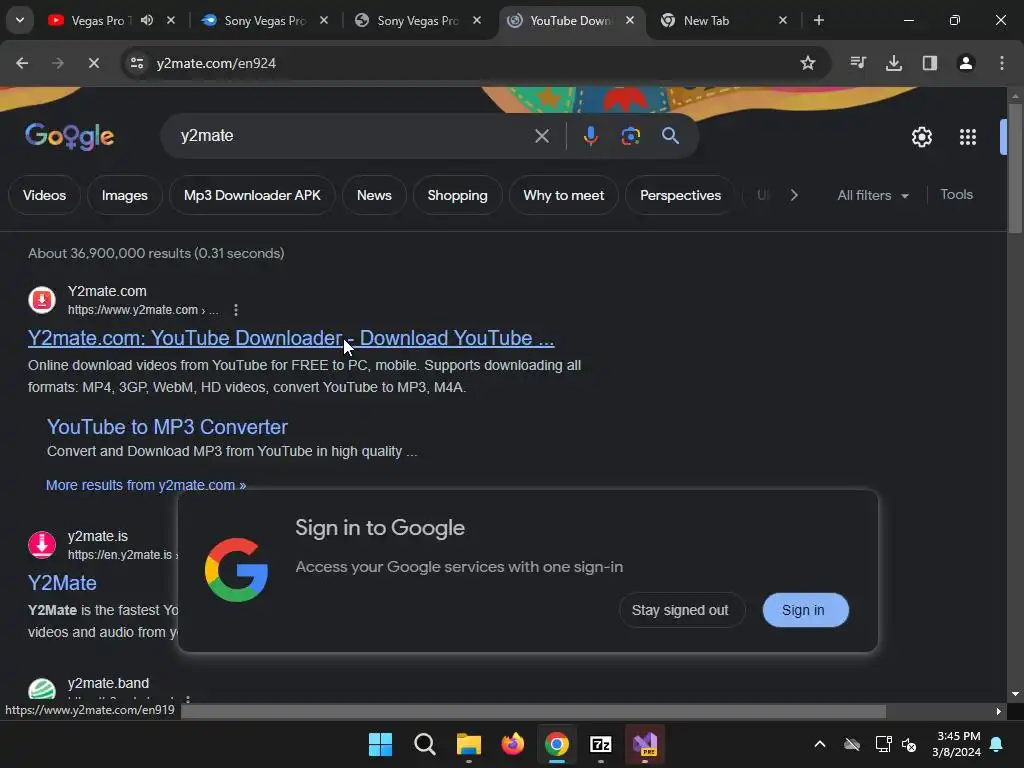Viewport: 1024px width, 768px height.
Task: Open notifications bell in system tray
Action: point(996,744)
